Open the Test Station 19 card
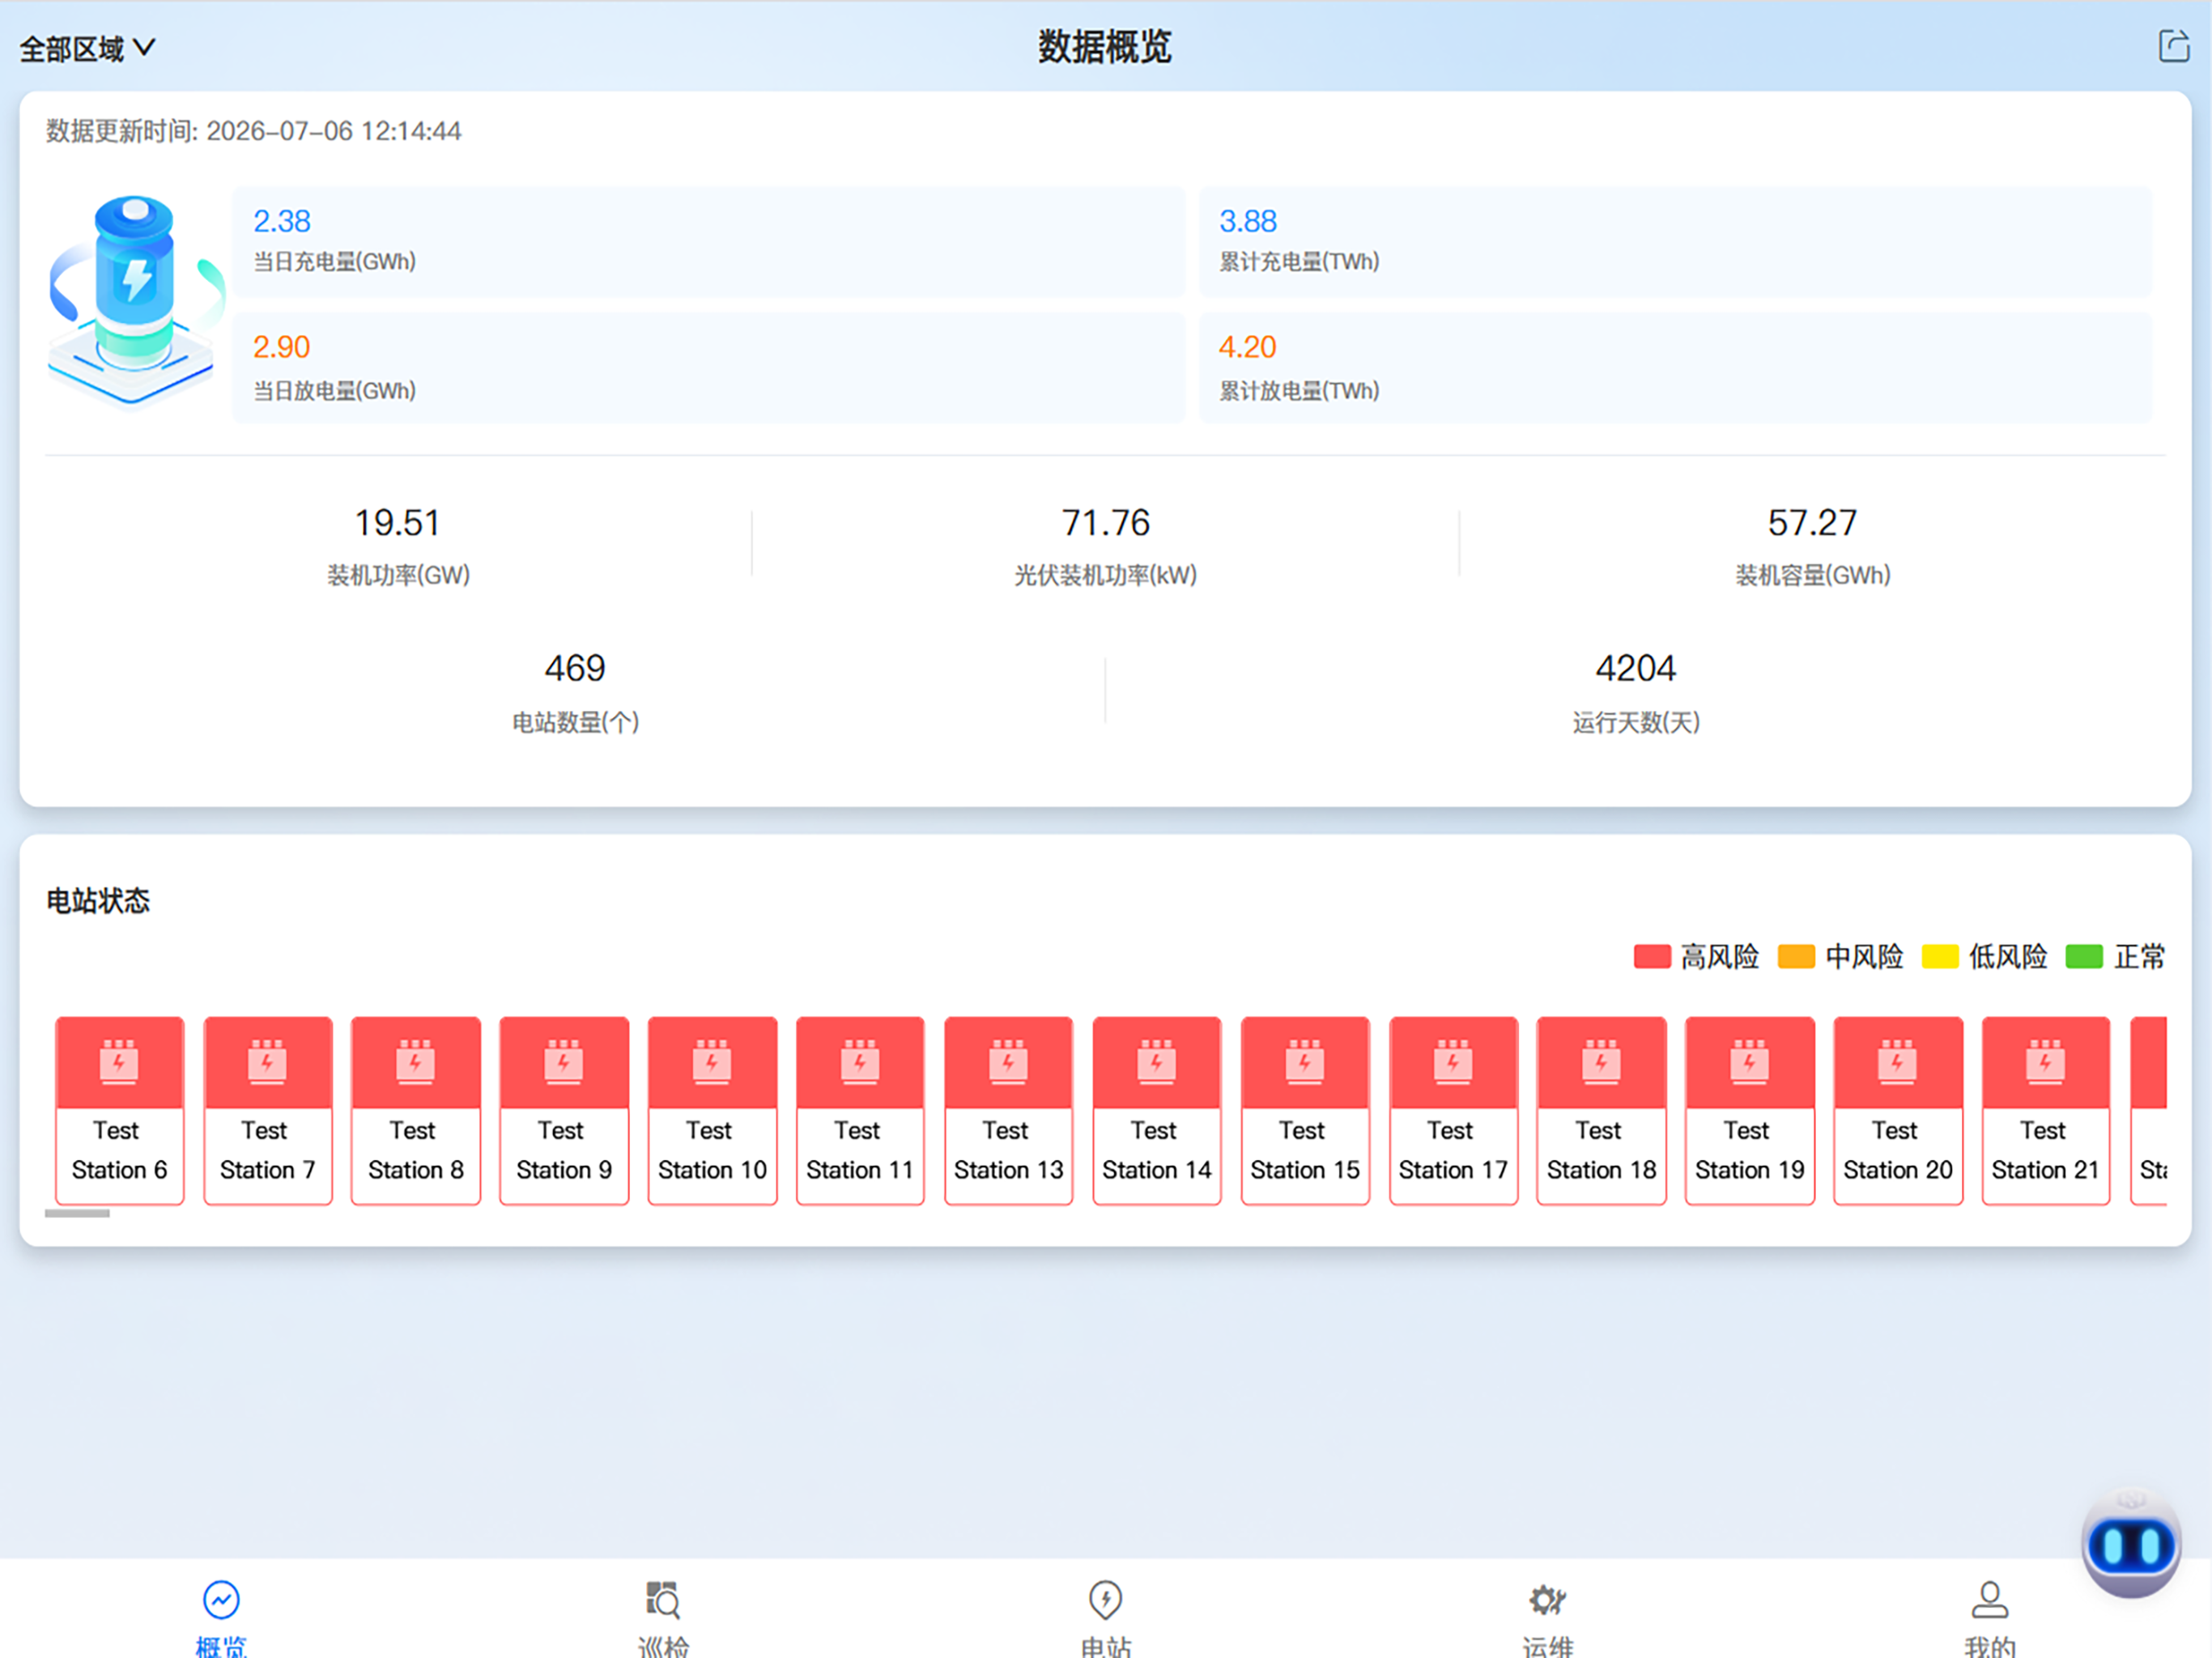The height and width of the screenshot is (1658, 2212). pos(1750,1110)
